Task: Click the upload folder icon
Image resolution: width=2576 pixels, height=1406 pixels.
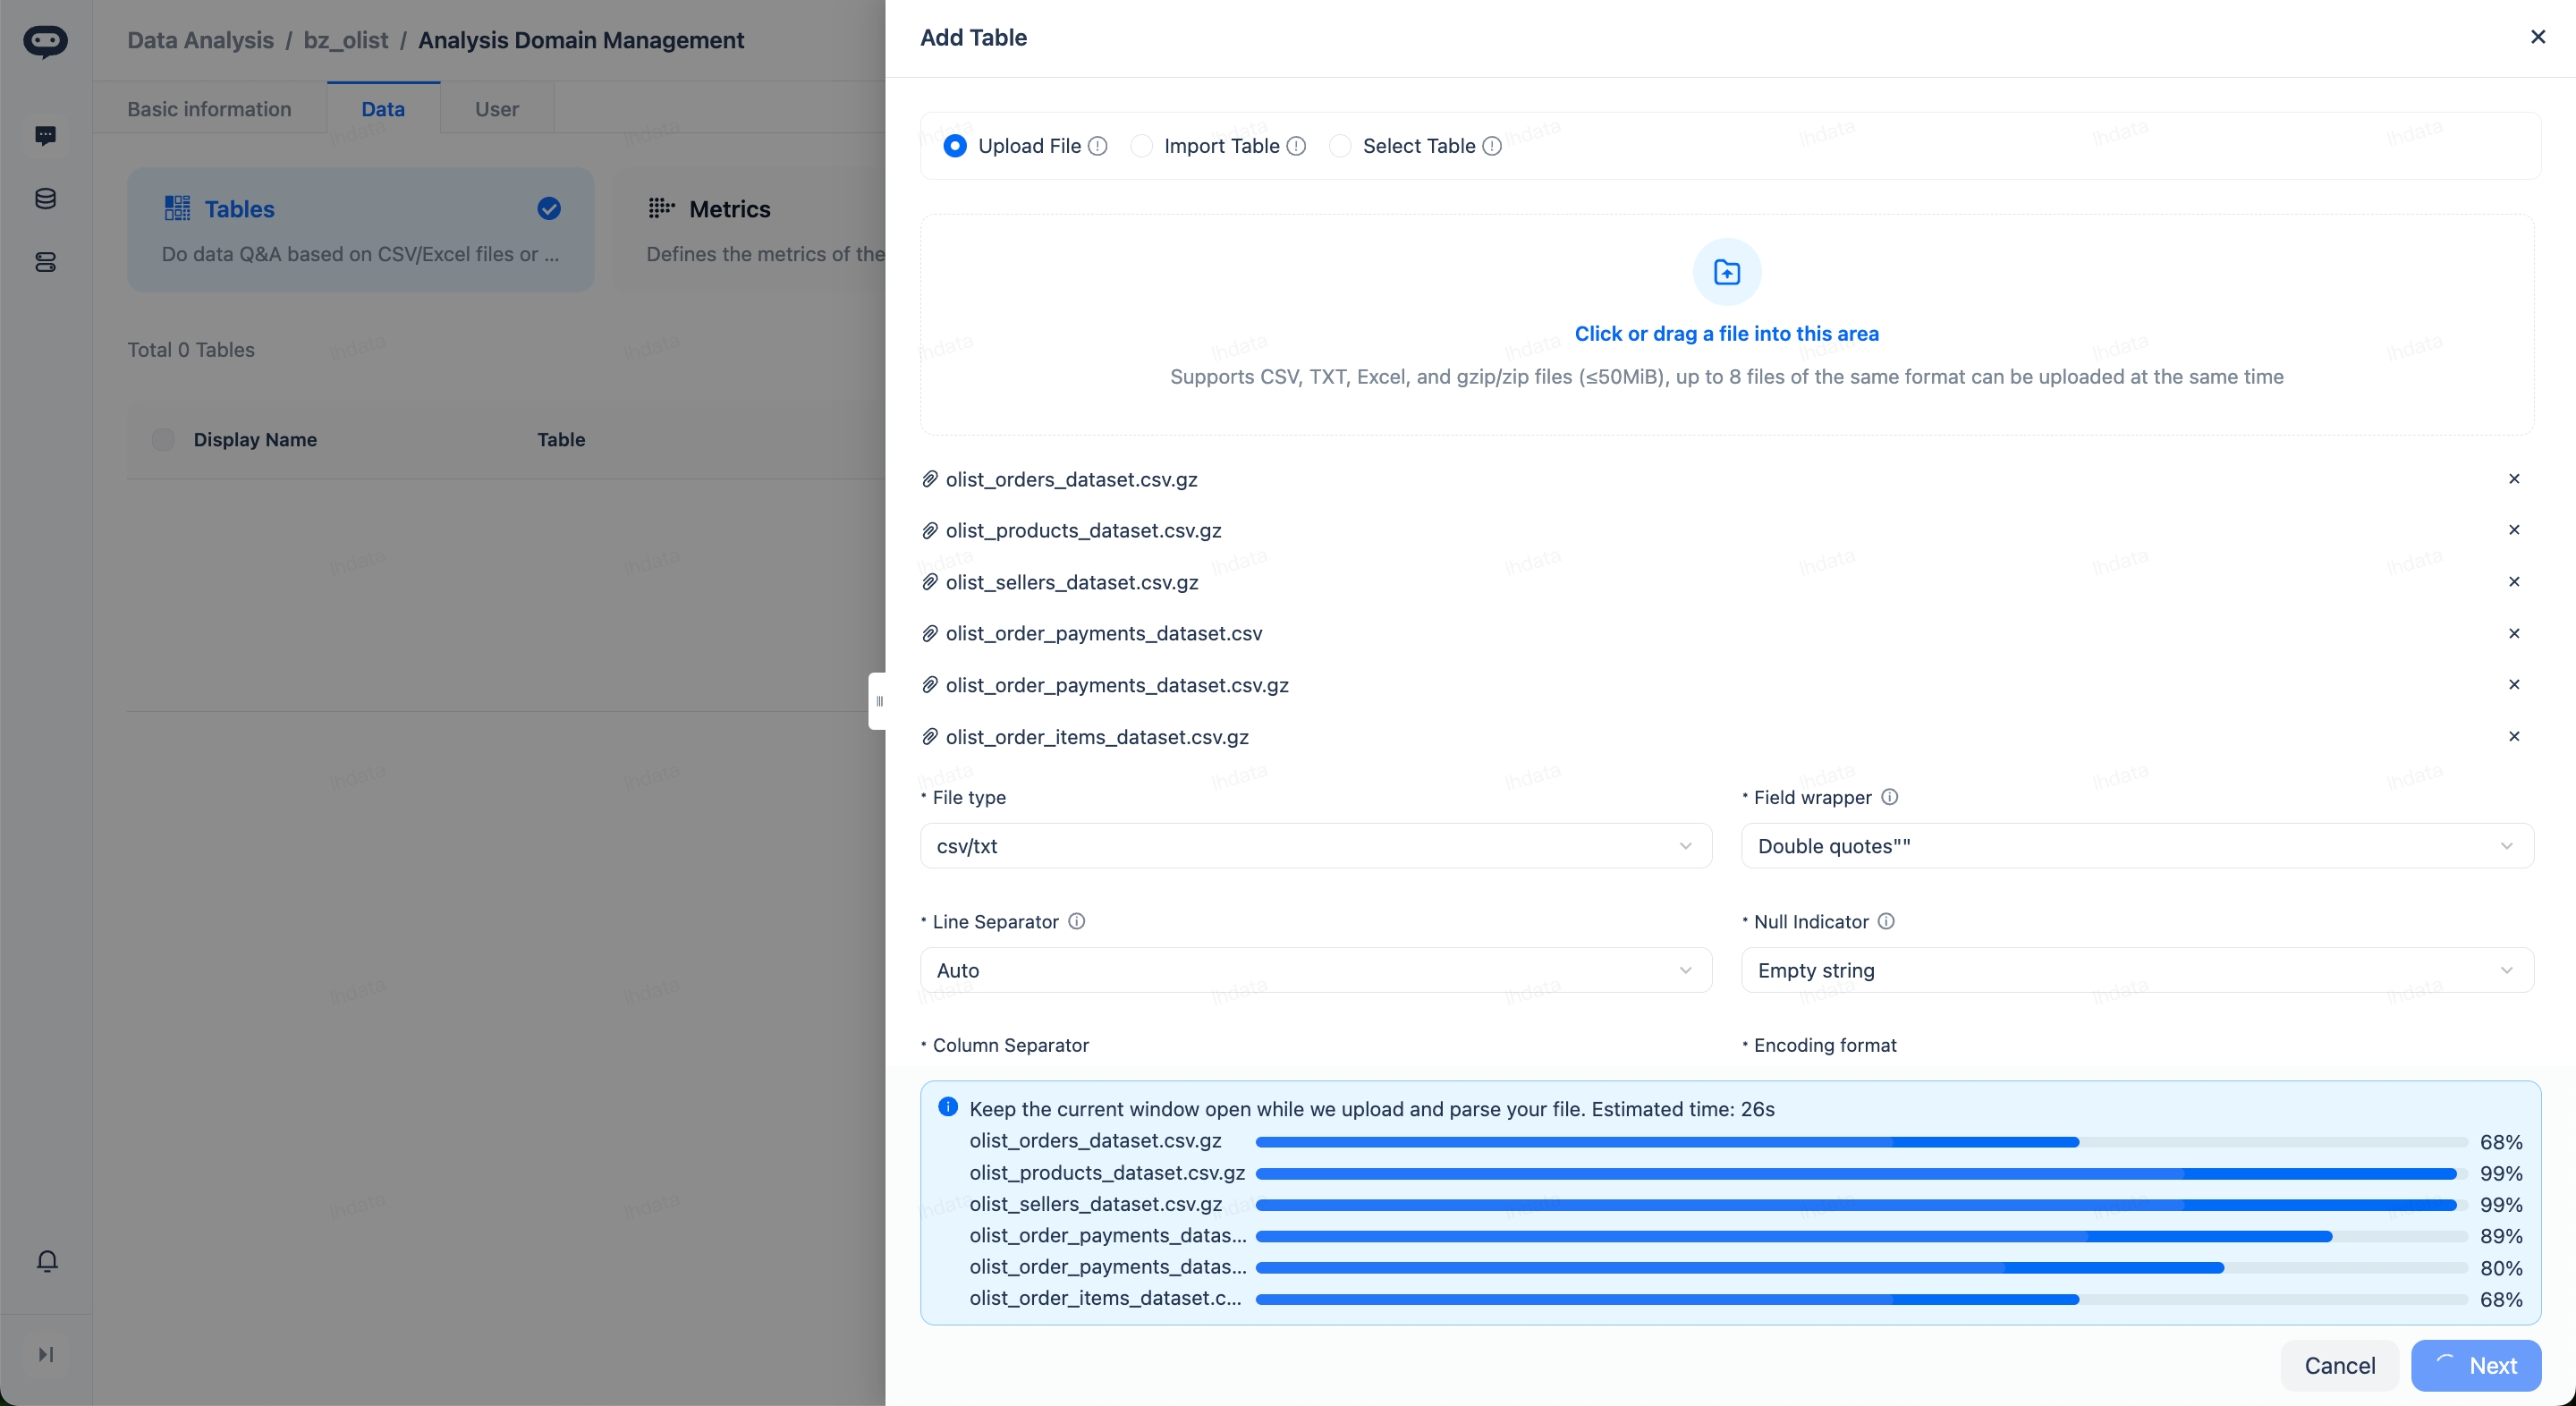Action: pos(1726,272)
